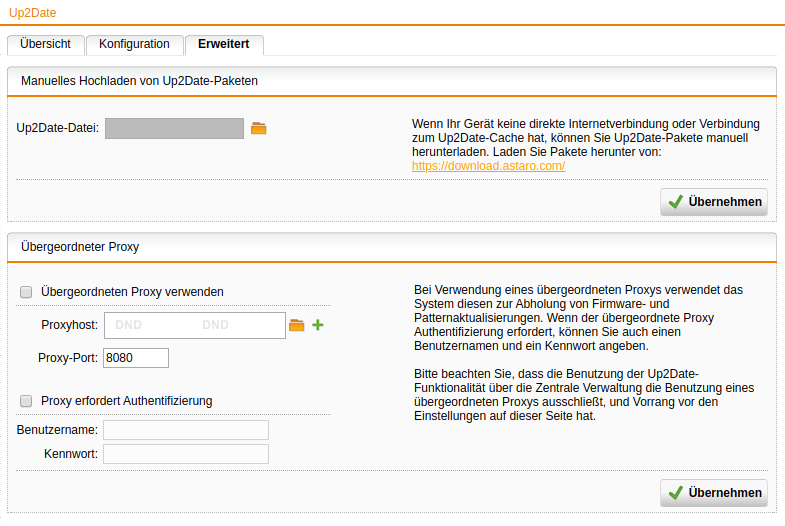Select the Up2Date page title text
The height and width of the screenshot is (526, 785).
[33, 13]
